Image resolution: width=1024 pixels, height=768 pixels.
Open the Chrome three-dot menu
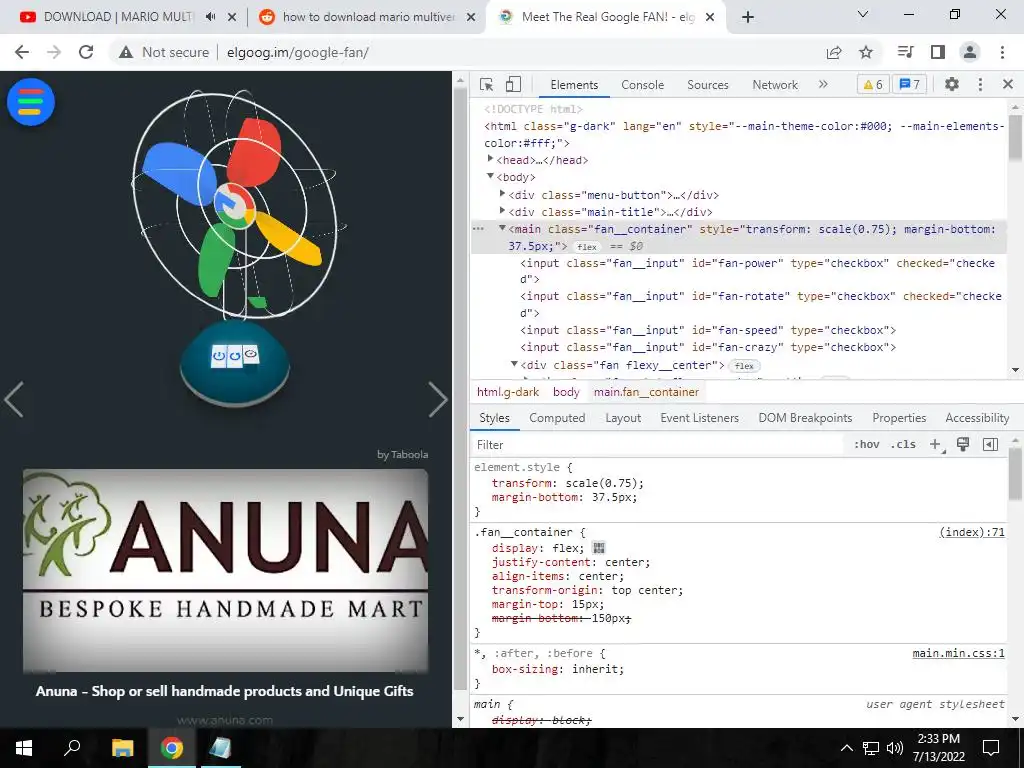1002,52
